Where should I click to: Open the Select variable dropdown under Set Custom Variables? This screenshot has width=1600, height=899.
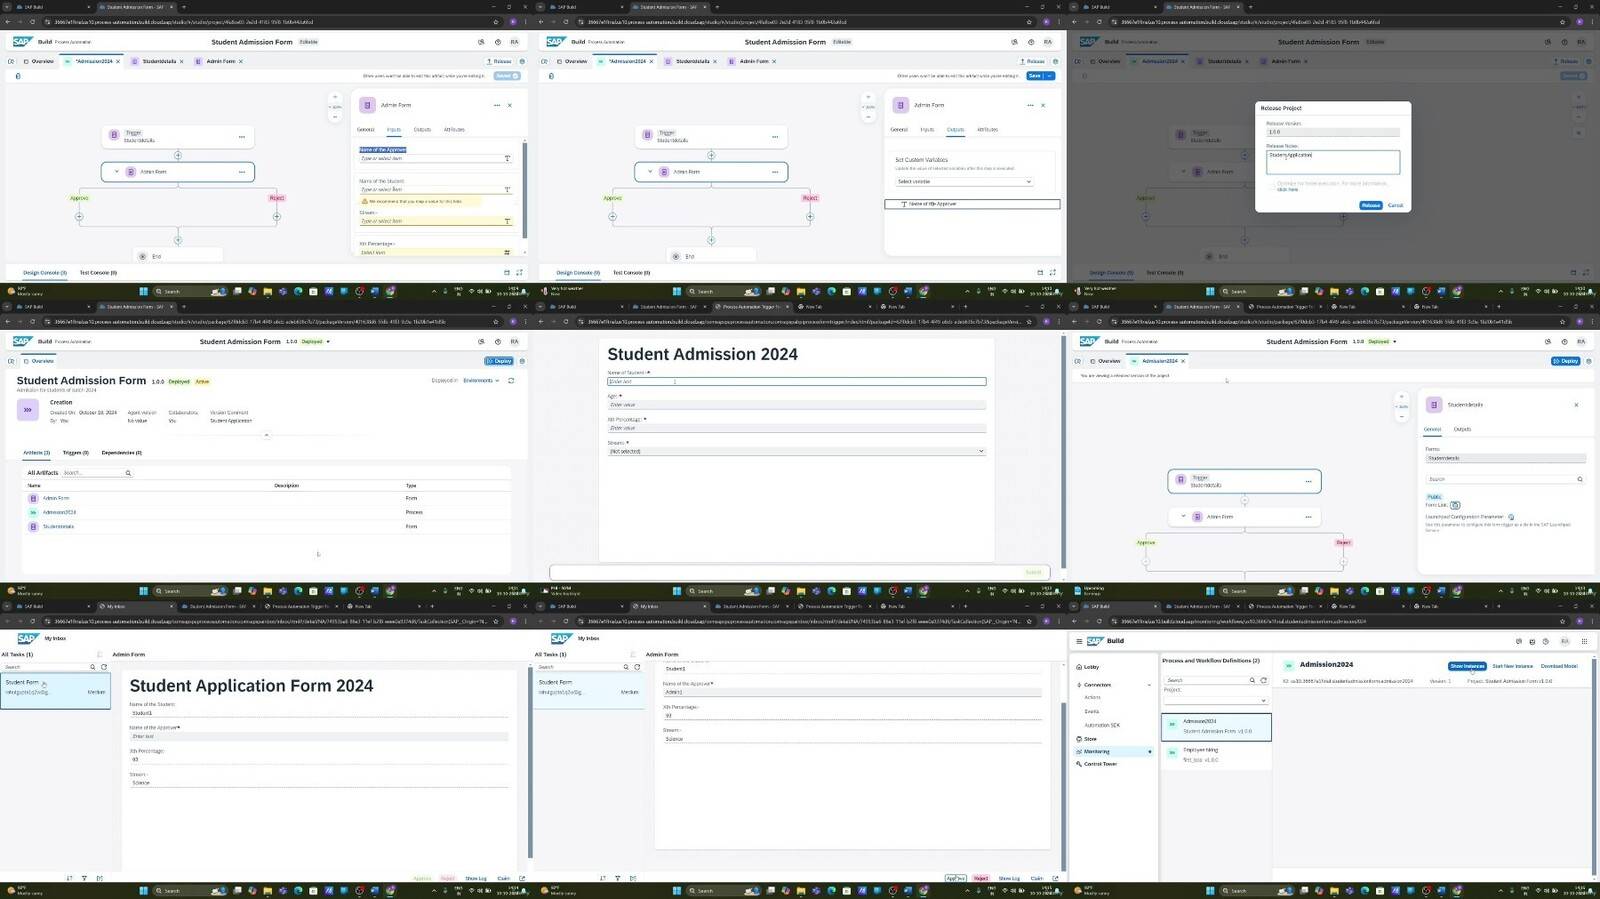pyautogui.click(x=963, y=181)
